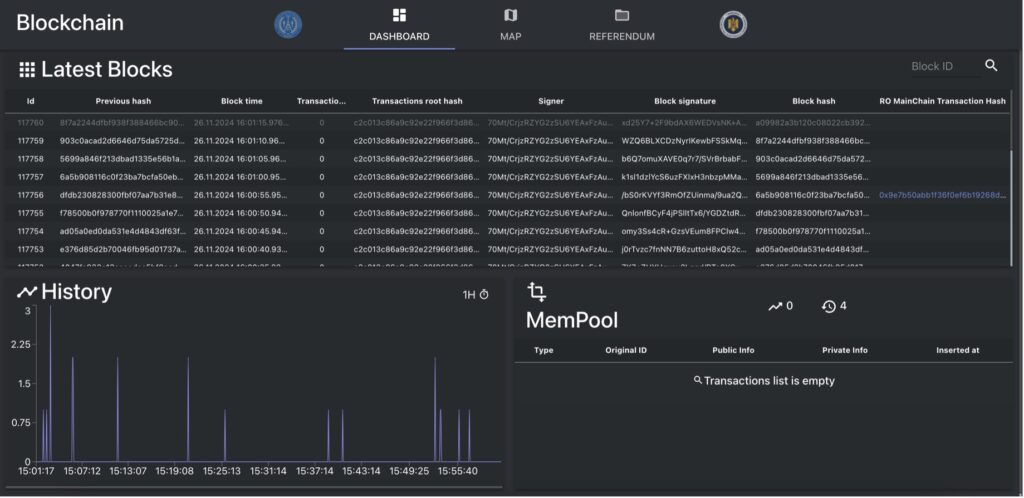The image size is (1024, 498).
Task: Focus the Block ID search field
Action: coord(940,67)
